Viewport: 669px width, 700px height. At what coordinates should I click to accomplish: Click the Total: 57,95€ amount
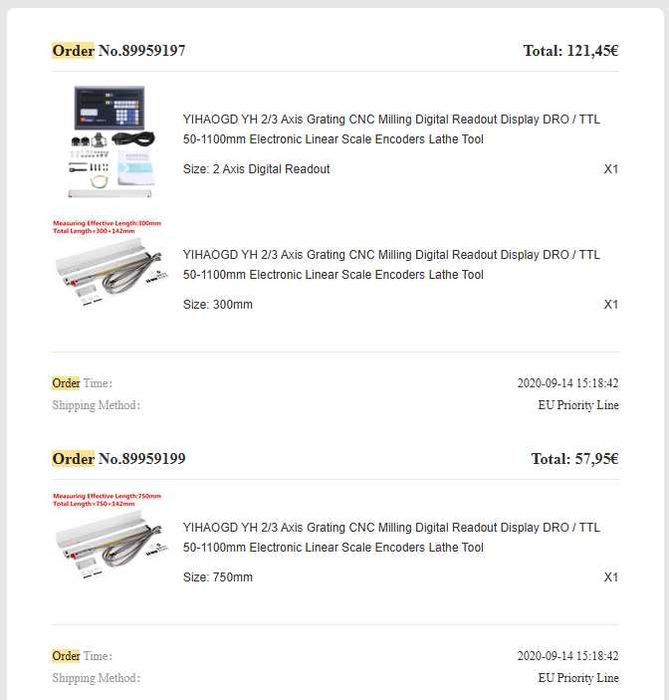tap(574, 459)
